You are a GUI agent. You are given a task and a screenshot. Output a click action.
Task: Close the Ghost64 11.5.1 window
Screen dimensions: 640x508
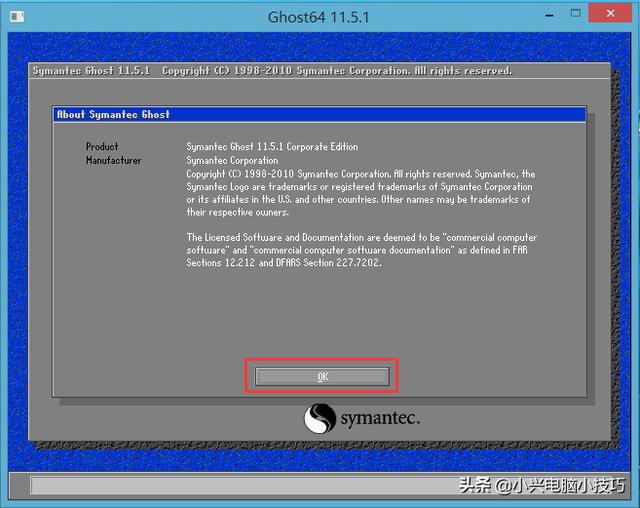tap(610, 13)
